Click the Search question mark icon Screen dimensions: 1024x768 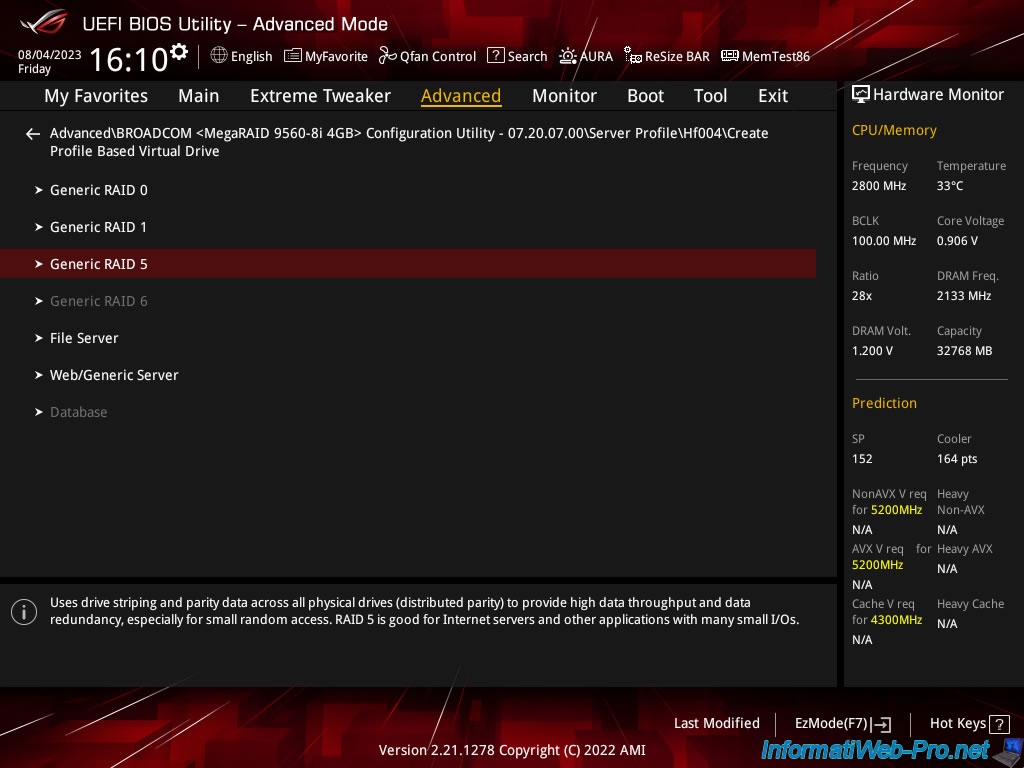point(496,56)
